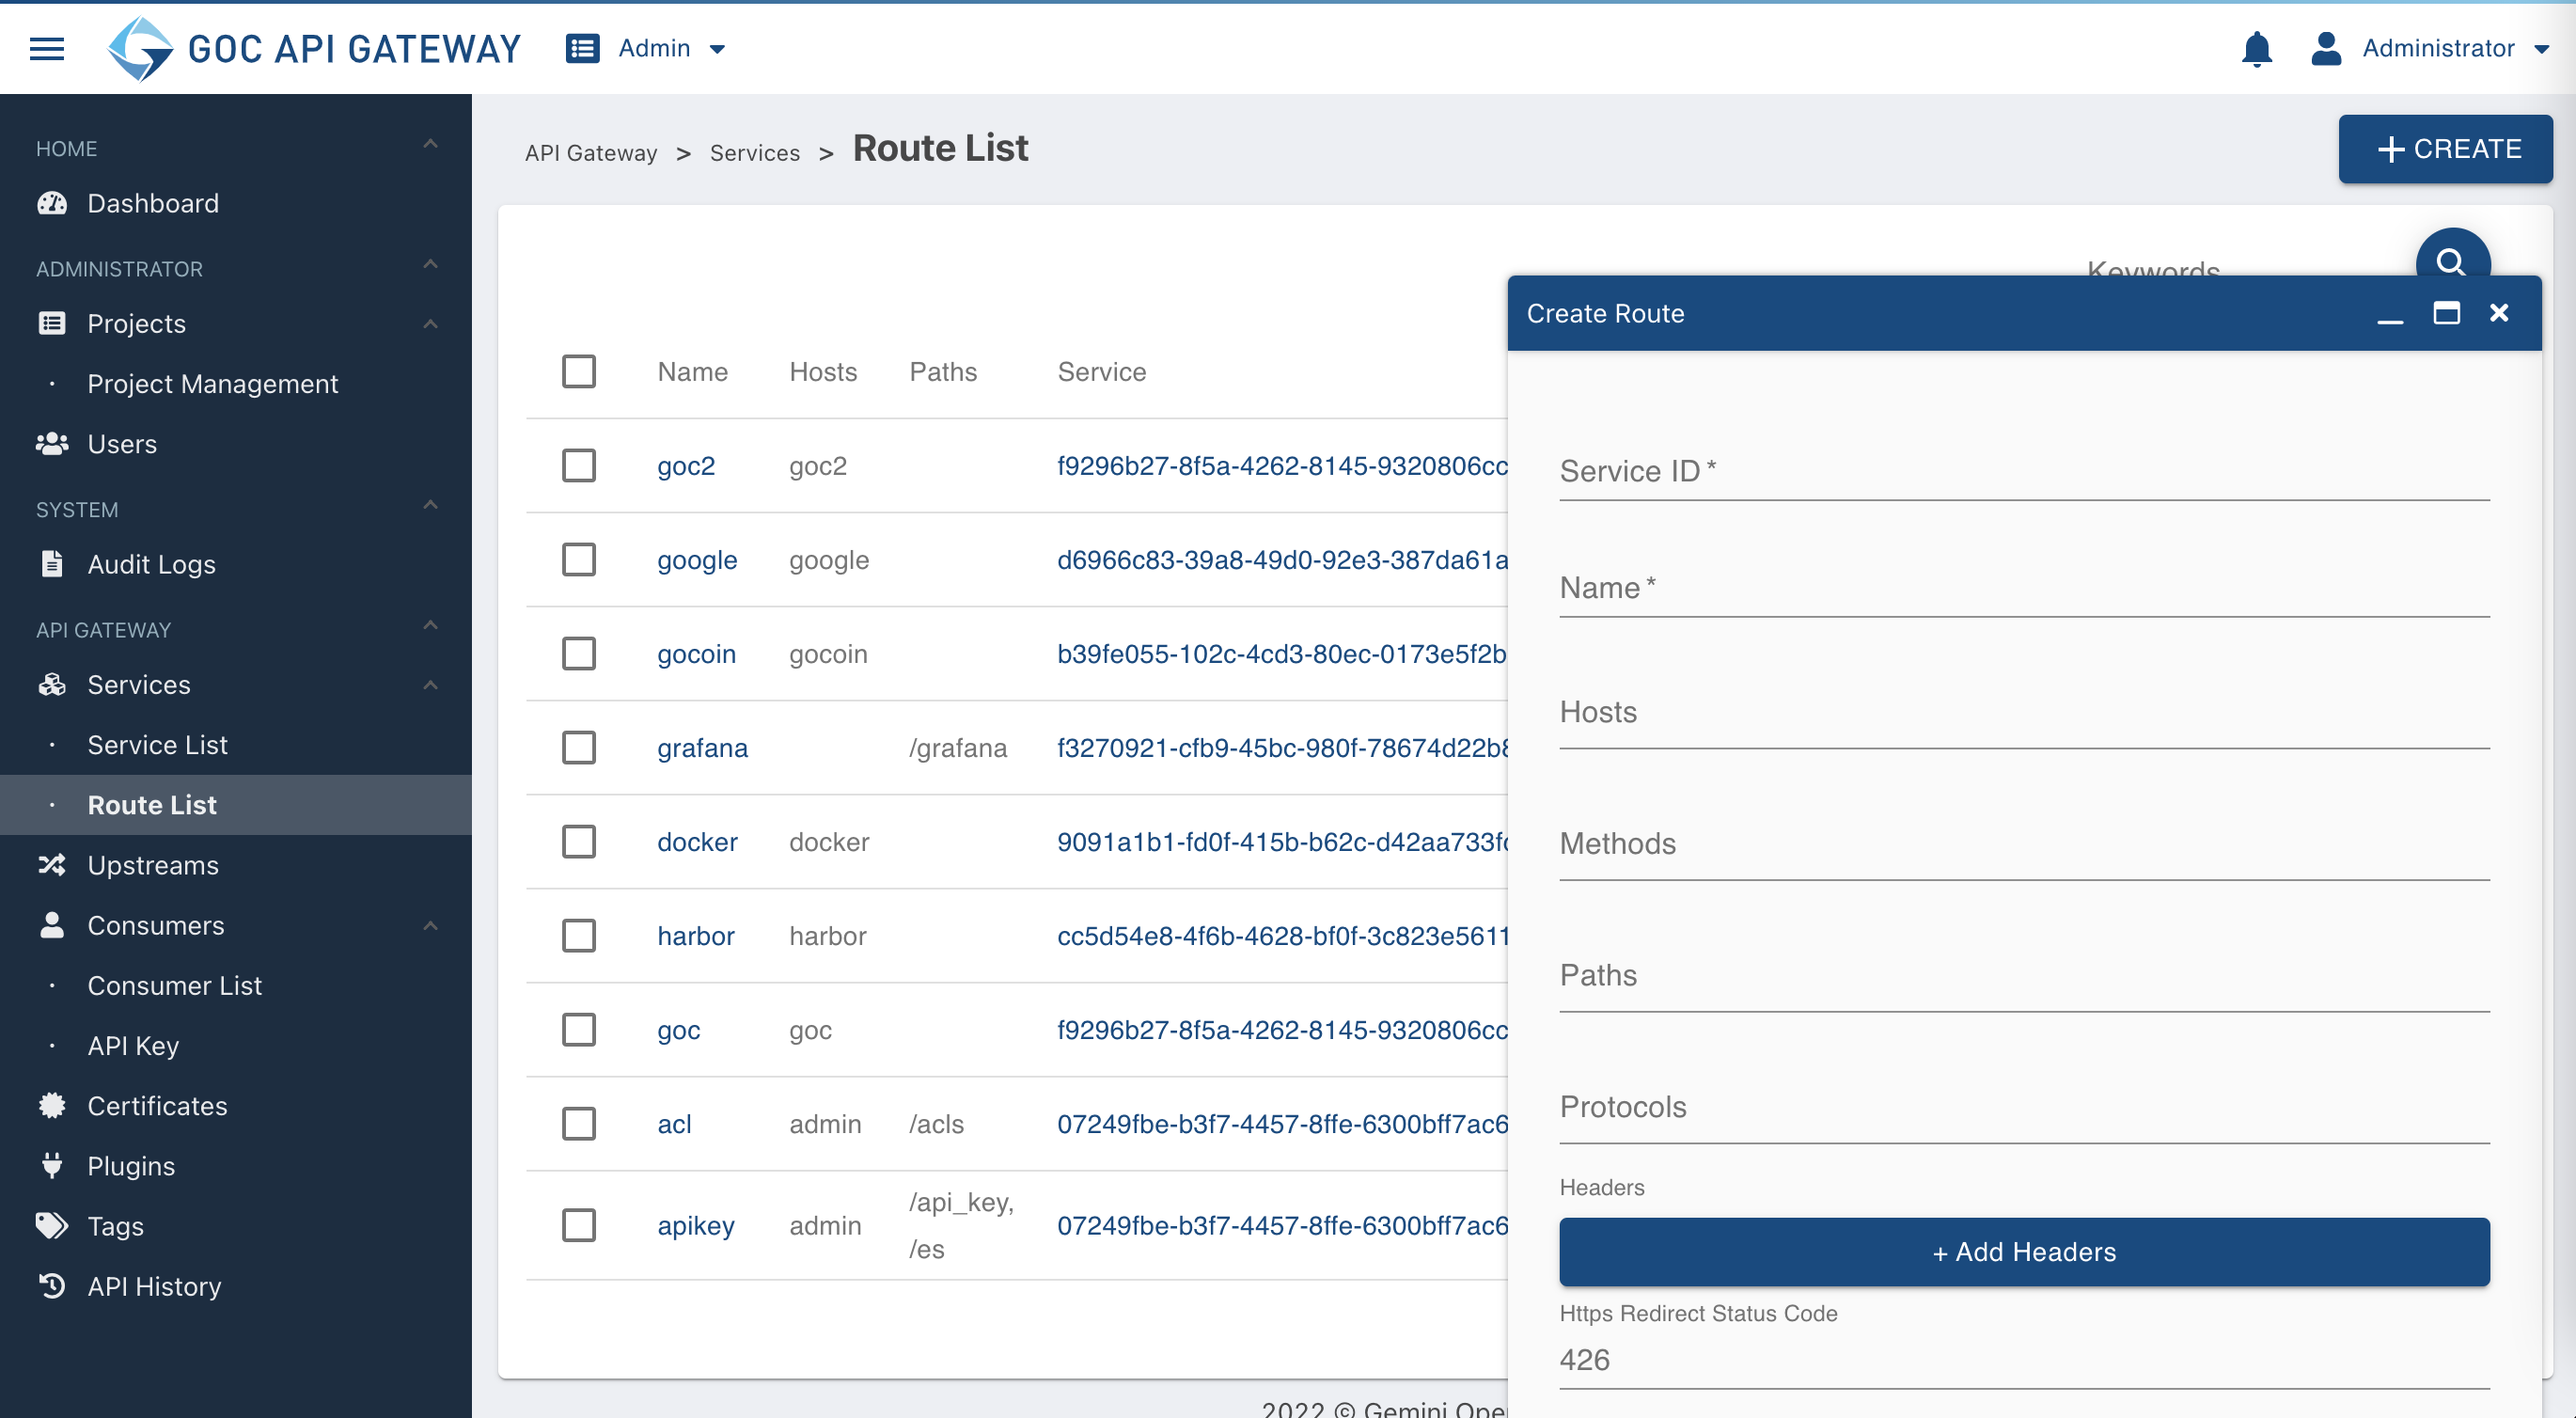The height and width of the screenshot is (1418, 2576).
Task: Click the Certificates badge icon
Action: tap(52, 1105)
